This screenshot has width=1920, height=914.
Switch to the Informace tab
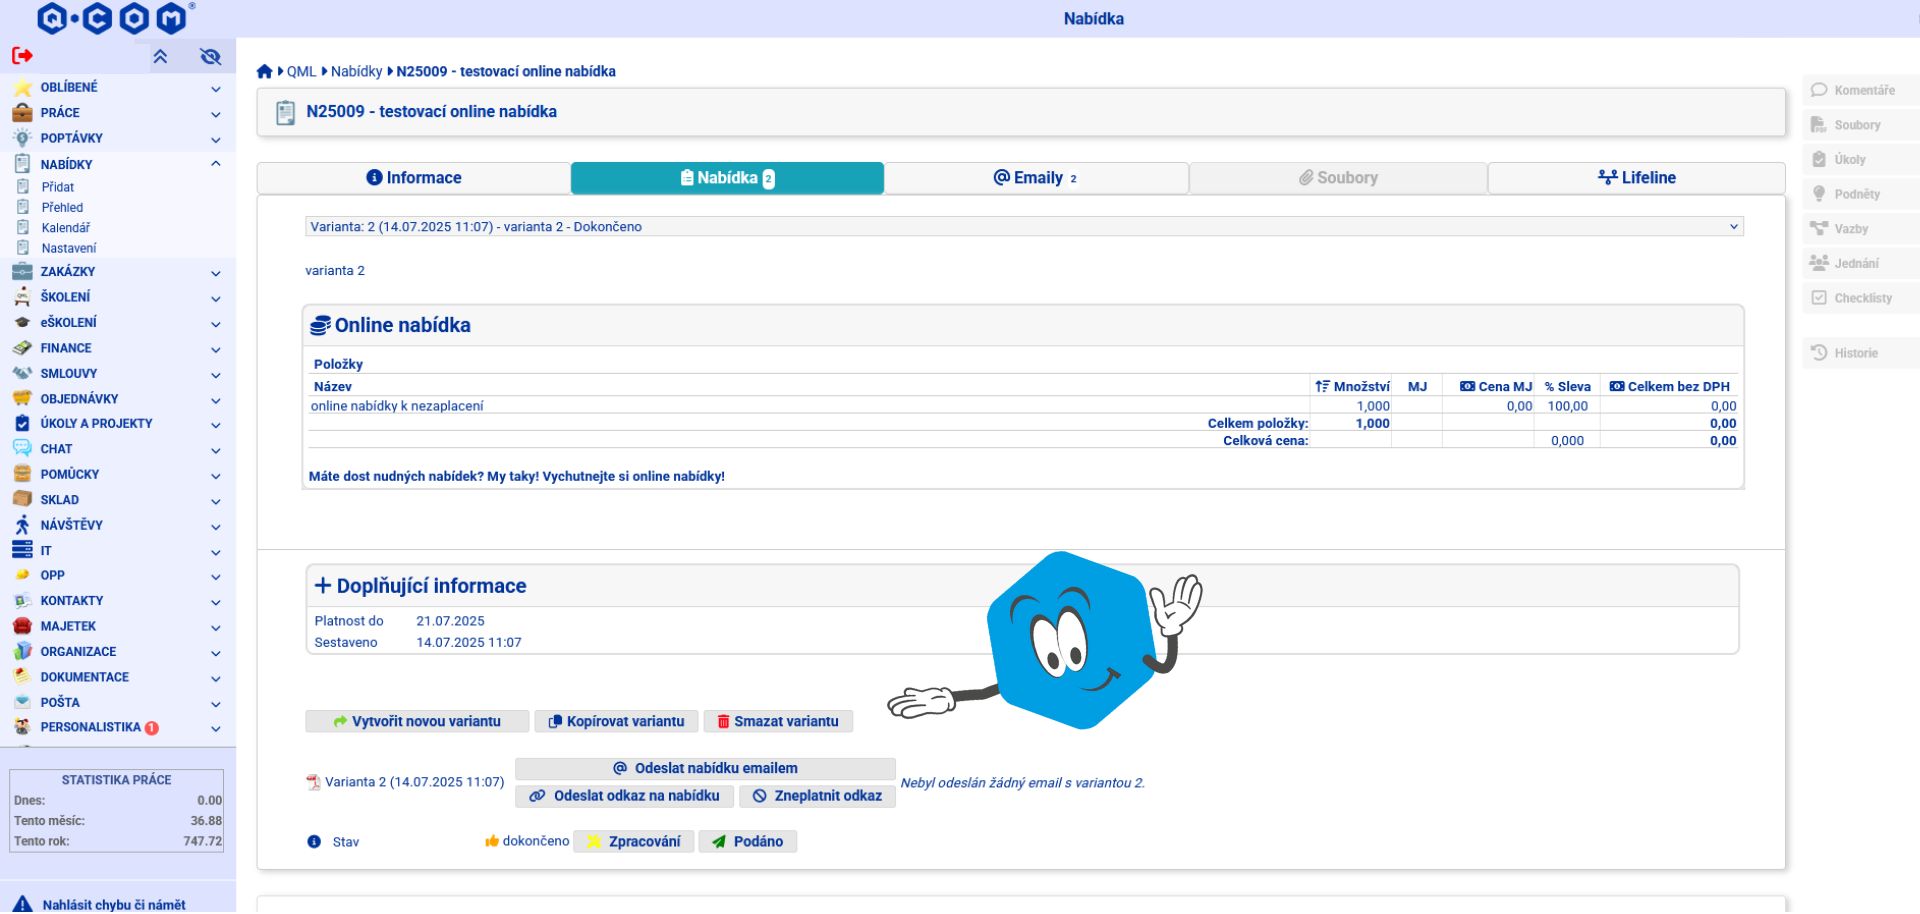[x=414, y=178]
